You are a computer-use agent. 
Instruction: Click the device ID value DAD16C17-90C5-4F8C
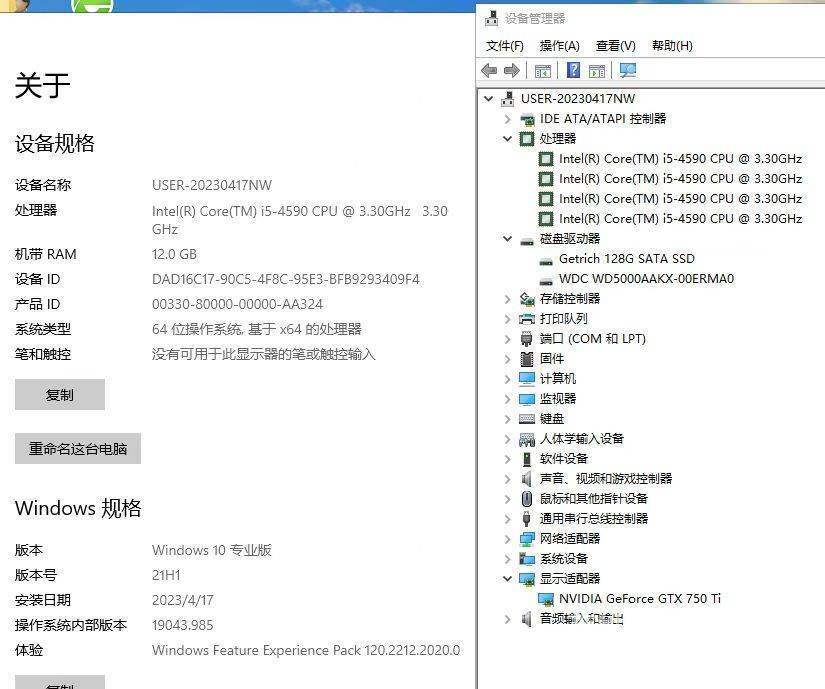coord(286,279)
